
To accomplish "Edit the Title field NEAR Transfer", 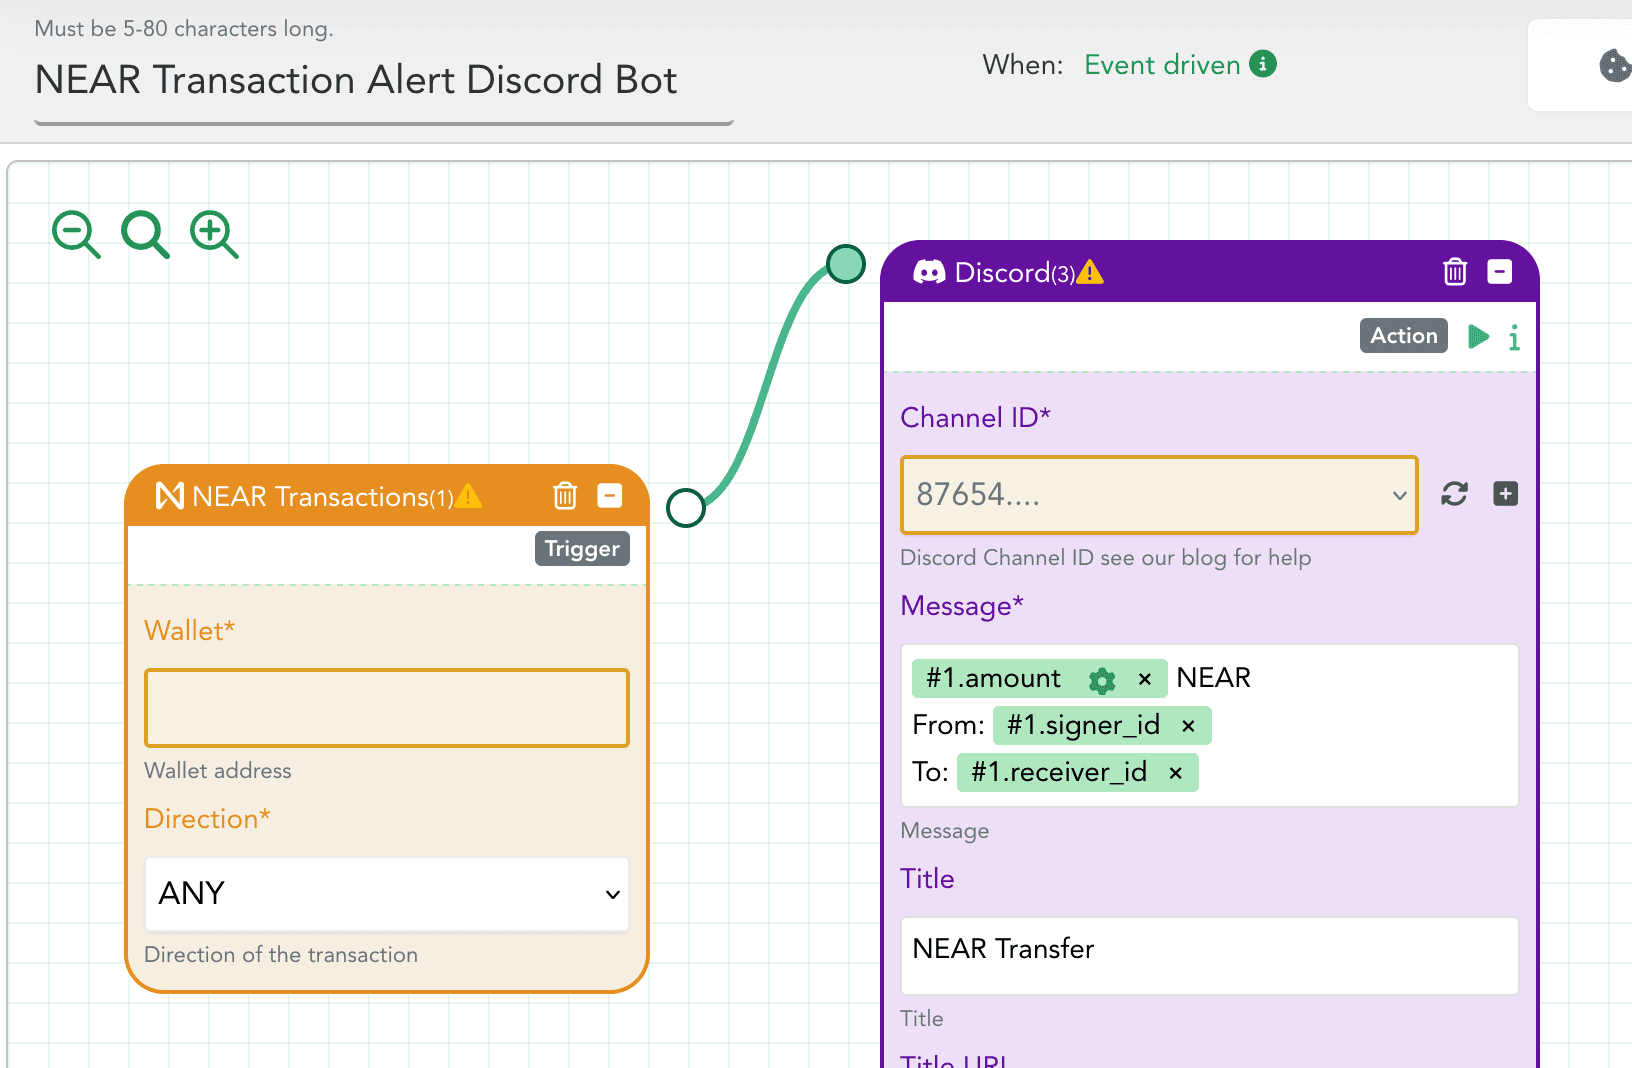I will pos(1209,956).
